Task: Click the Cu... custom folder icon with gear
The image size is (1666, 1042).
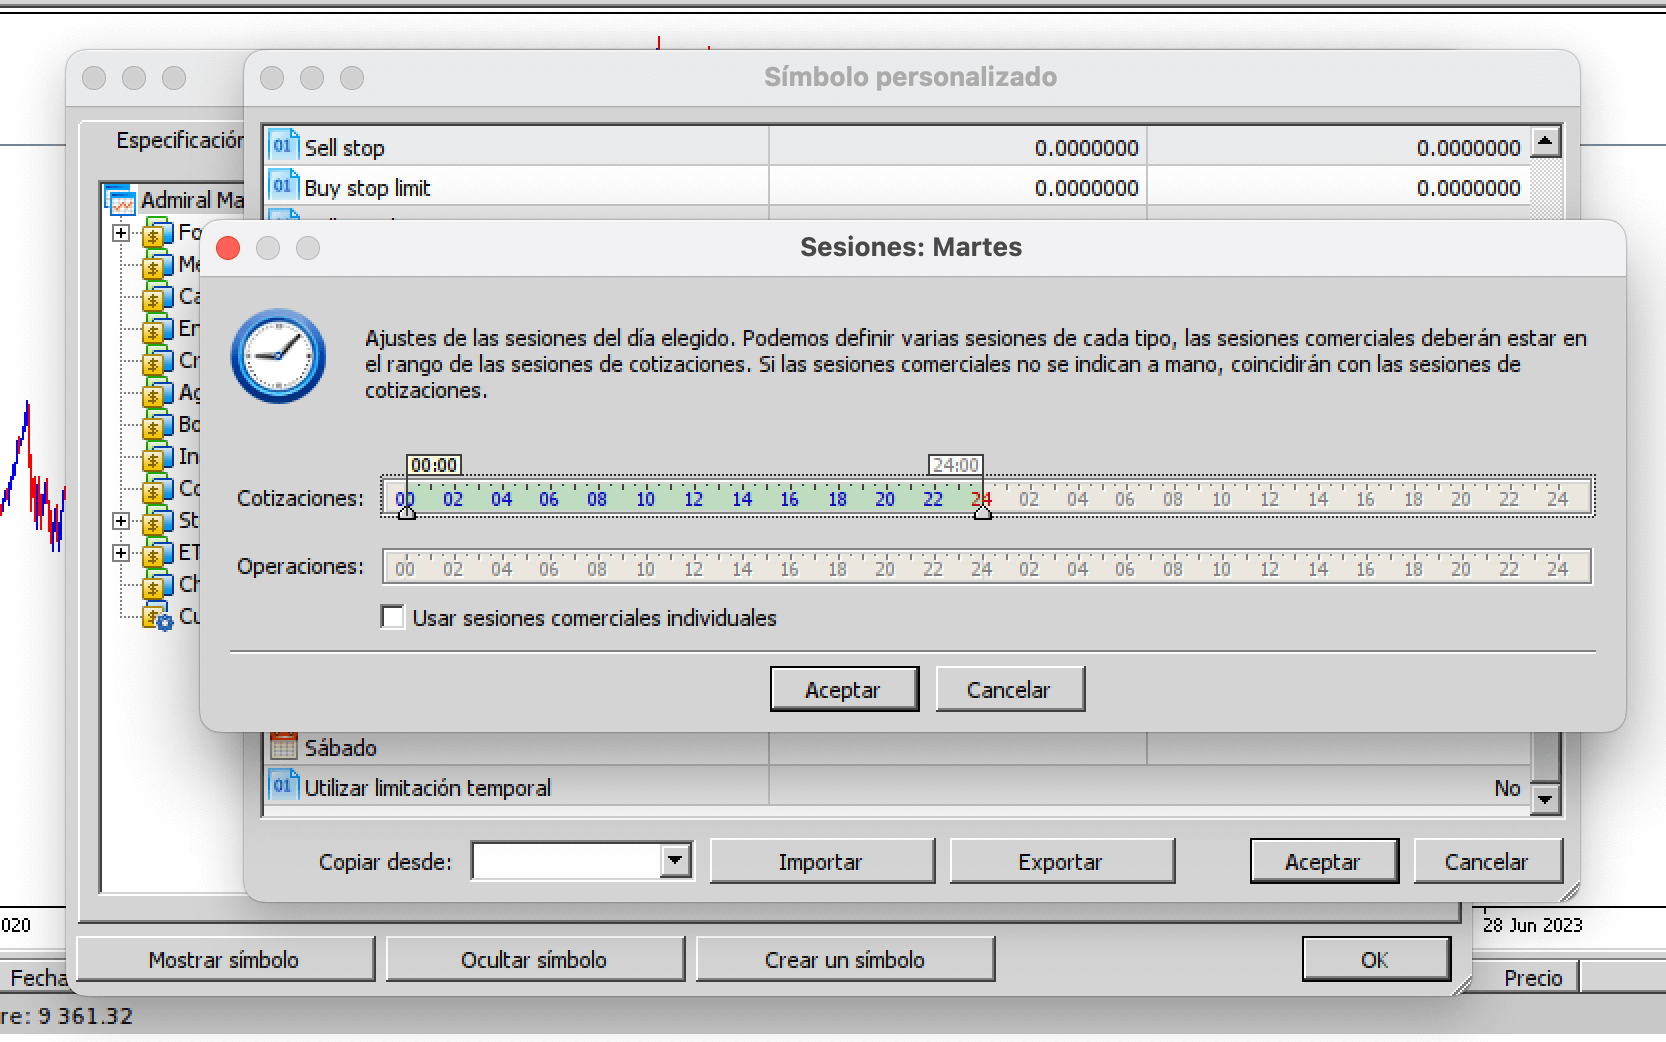Action: point(157,618)
